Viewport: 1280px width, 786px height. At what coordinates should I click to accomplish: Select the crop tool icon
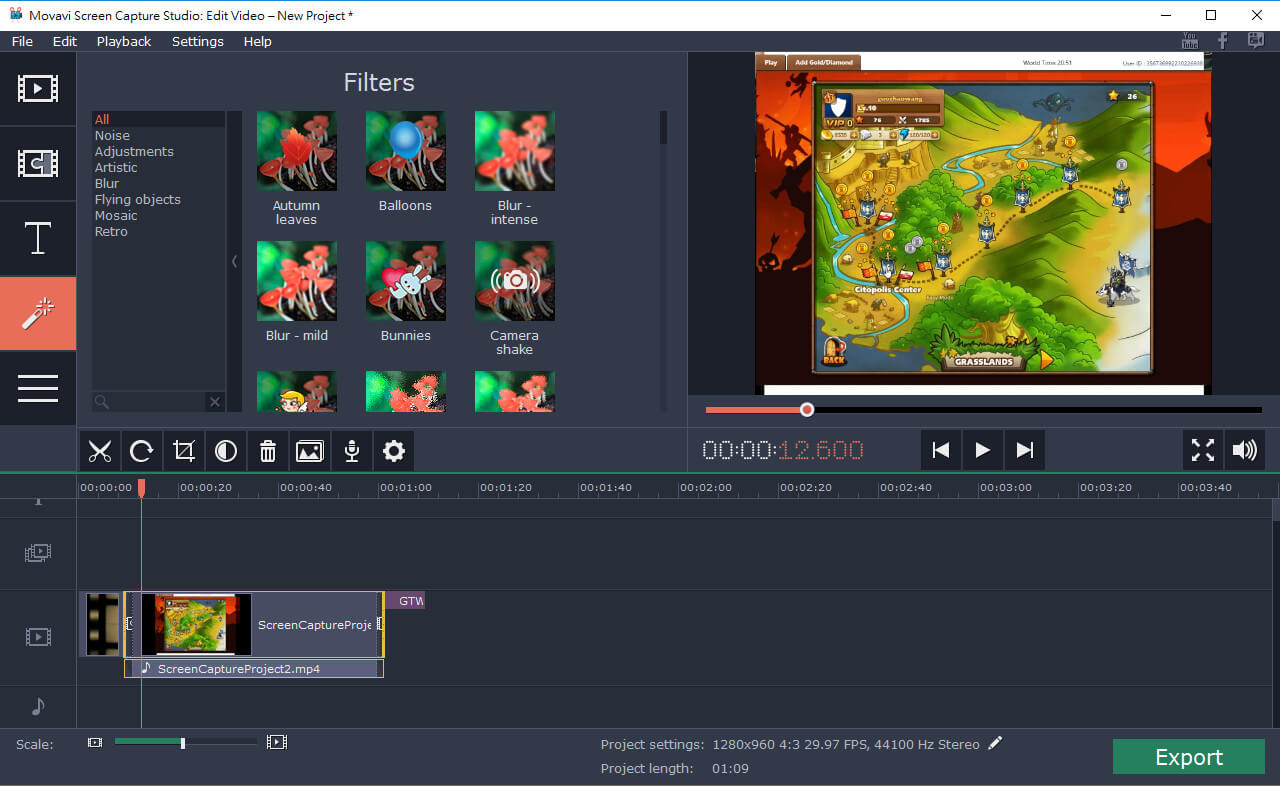[x=184, y=451]
